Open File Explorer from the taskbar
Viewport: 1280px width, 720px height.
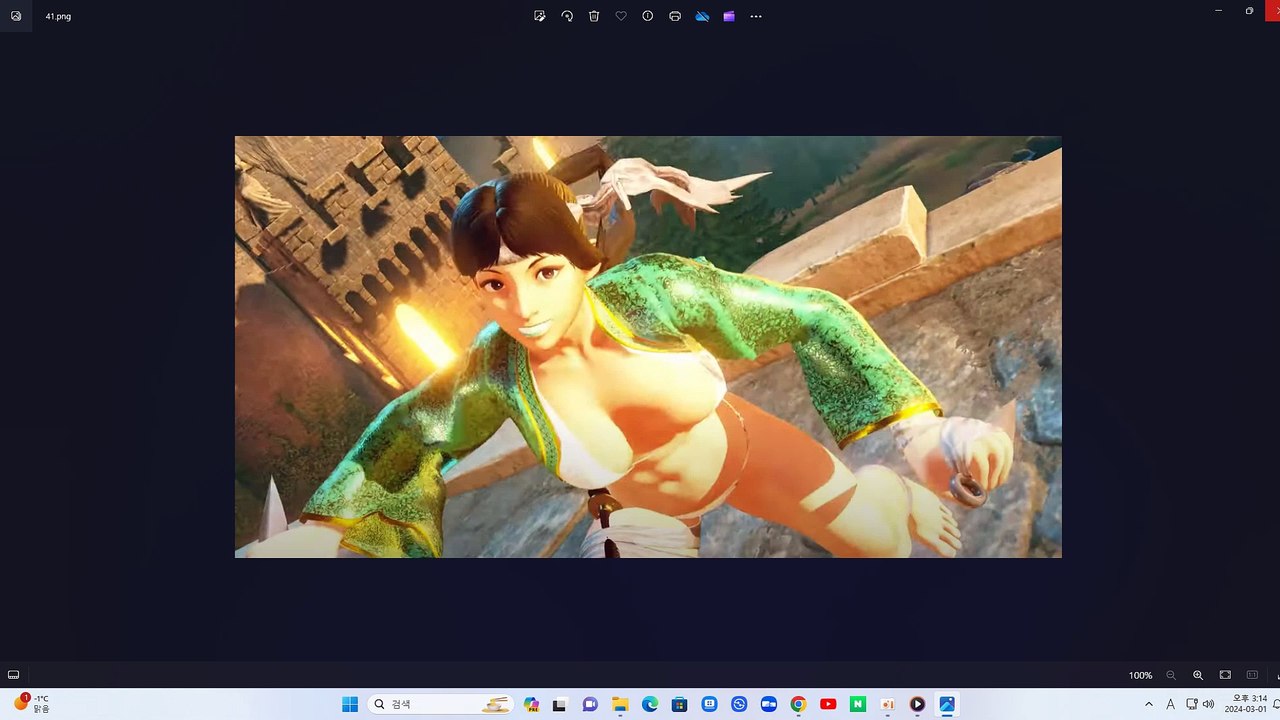[x=619, y=704]
